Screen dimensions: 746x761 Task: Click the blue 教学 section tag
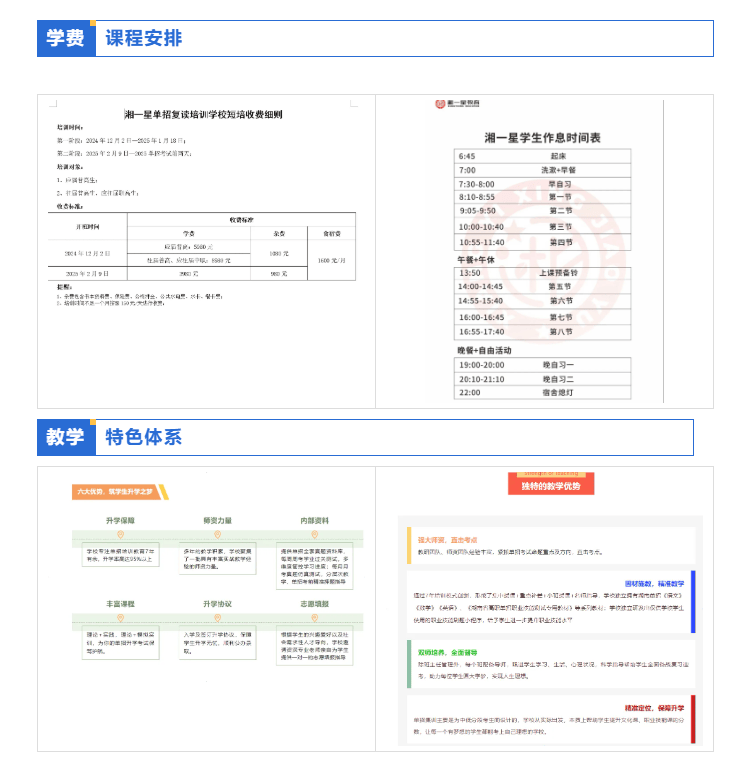pyautogui.click(x=66, y=437)
